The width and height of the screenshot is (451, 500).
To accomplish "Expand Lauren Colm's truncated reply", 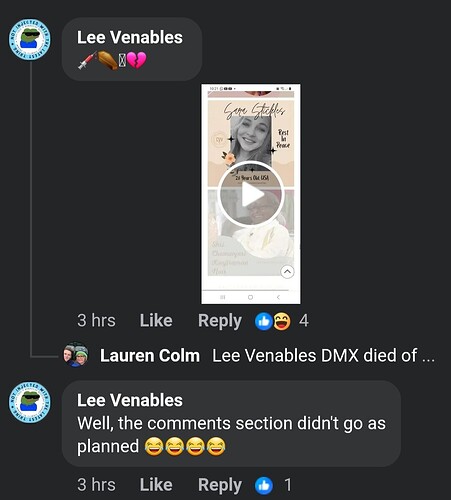I will click(x=323, y=356).
